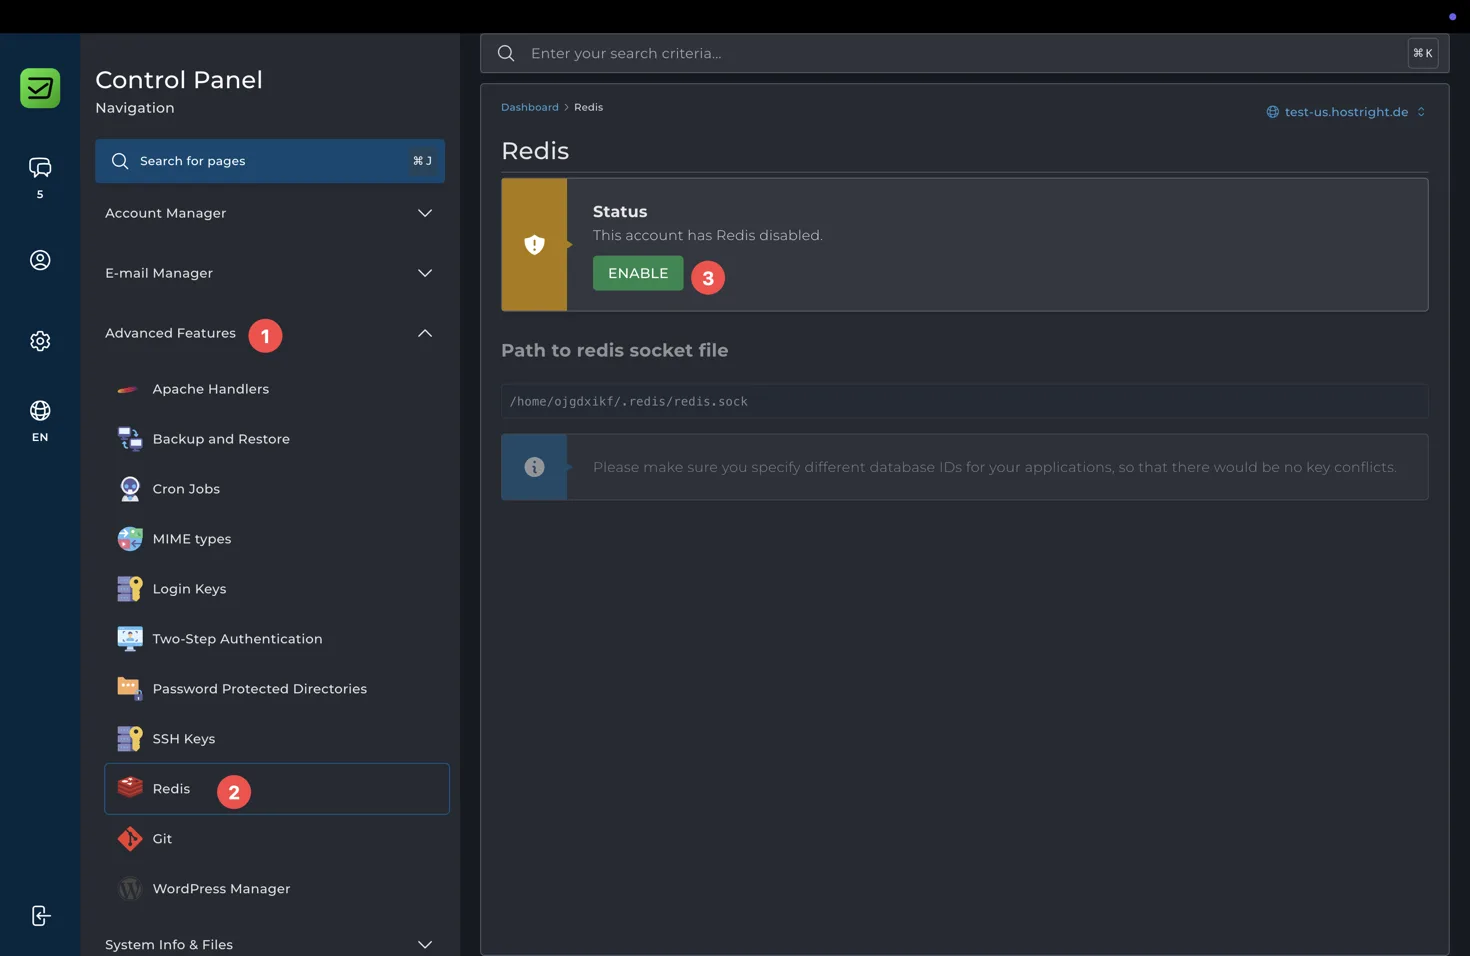
Task: Click the ⌘J shortcut badge
Action: click(x=423, y=161)
